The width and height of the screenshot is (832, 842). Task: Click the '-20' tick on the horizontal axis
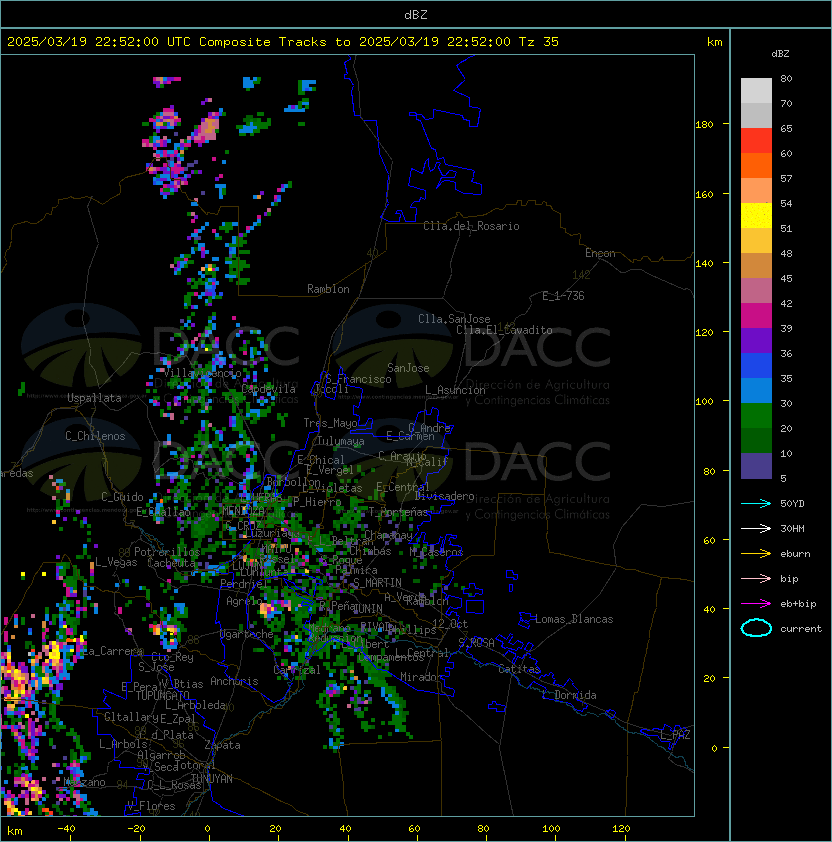(x=136, y=829)
